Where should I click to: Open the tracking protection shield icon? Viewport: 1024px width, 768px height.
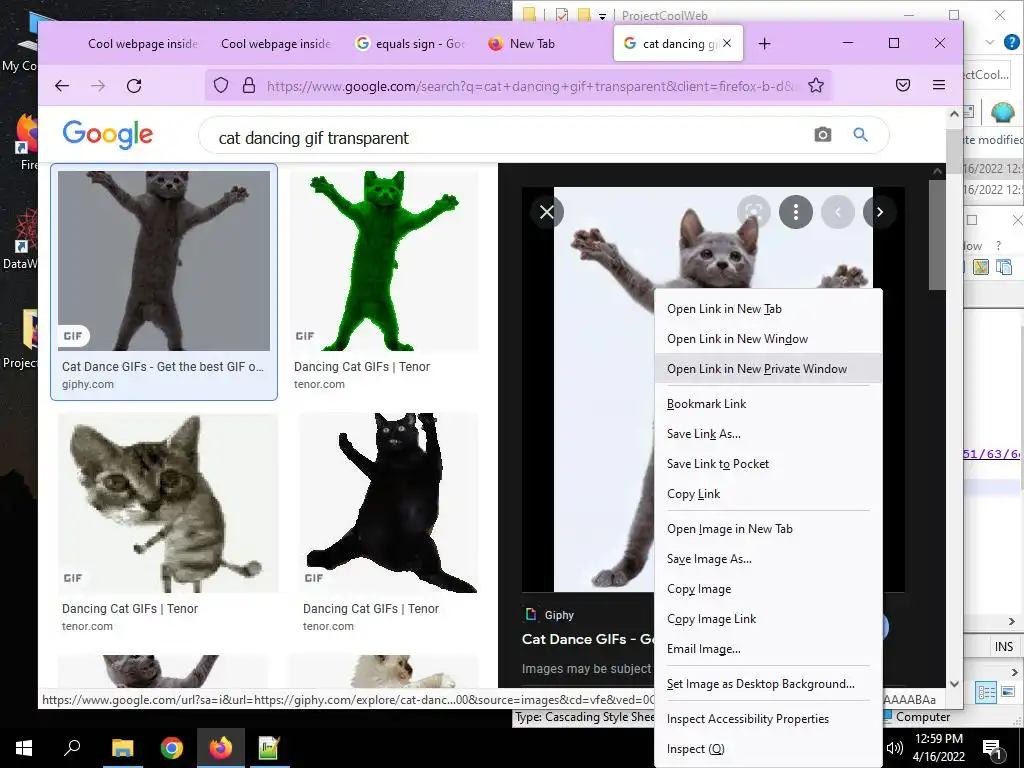[x=221, y=86]
